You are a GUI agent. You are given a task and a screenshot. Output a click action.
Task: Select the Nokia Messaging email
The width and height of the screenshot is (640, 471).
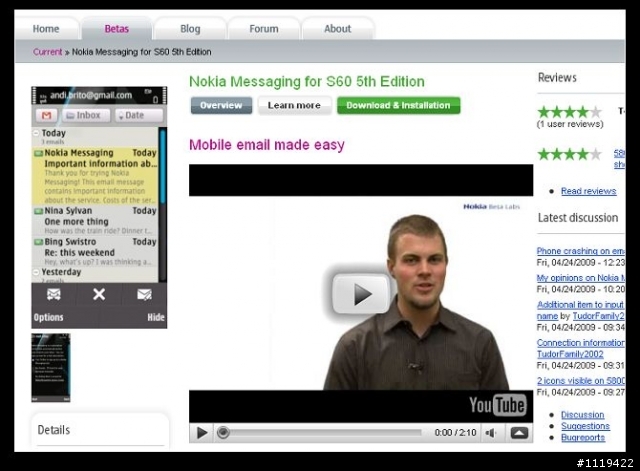[95, 176]
